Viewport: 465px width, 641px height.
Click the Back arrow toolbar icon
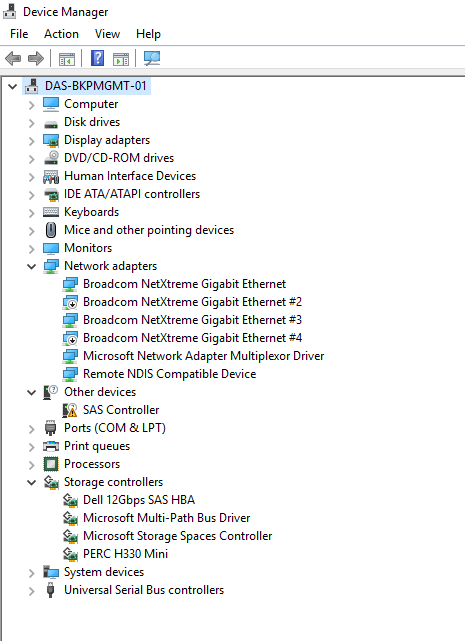(13, 58)
